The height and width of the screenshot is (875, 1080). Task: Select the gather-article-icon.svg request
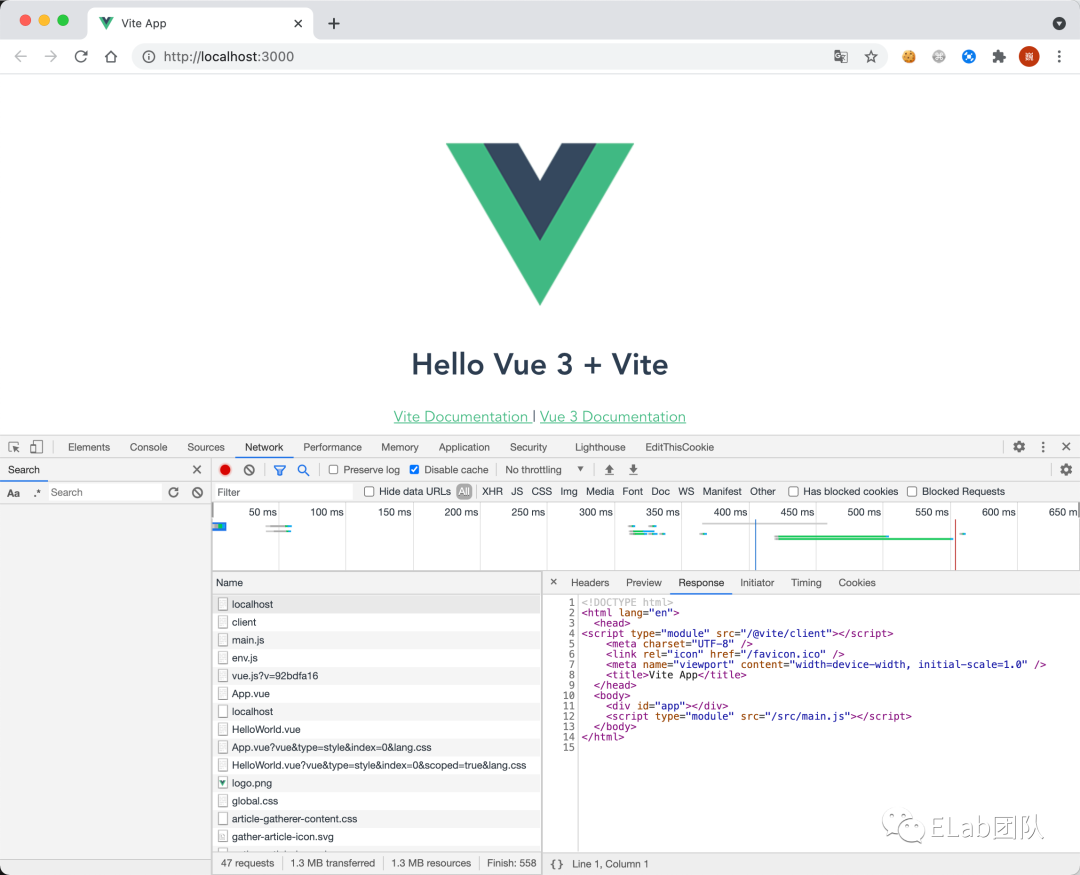coord(377,837)
